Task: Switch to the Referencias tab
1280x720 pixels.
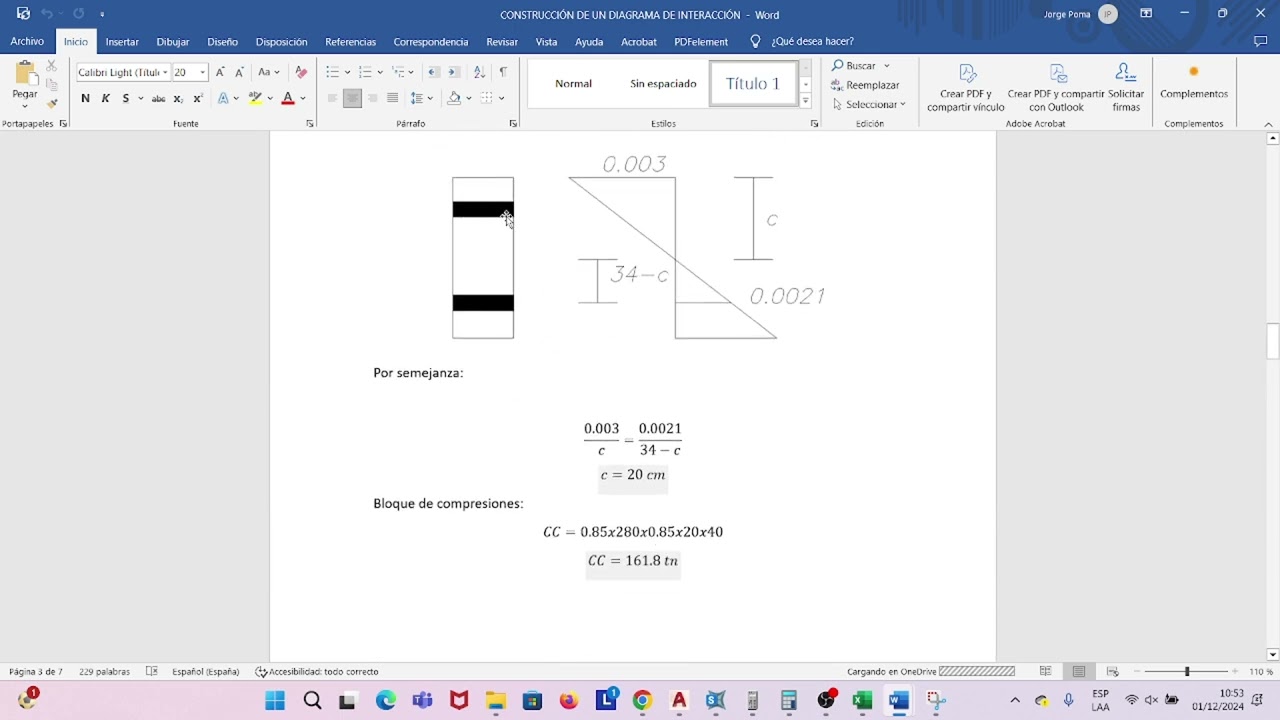Action: click(350, 42)
